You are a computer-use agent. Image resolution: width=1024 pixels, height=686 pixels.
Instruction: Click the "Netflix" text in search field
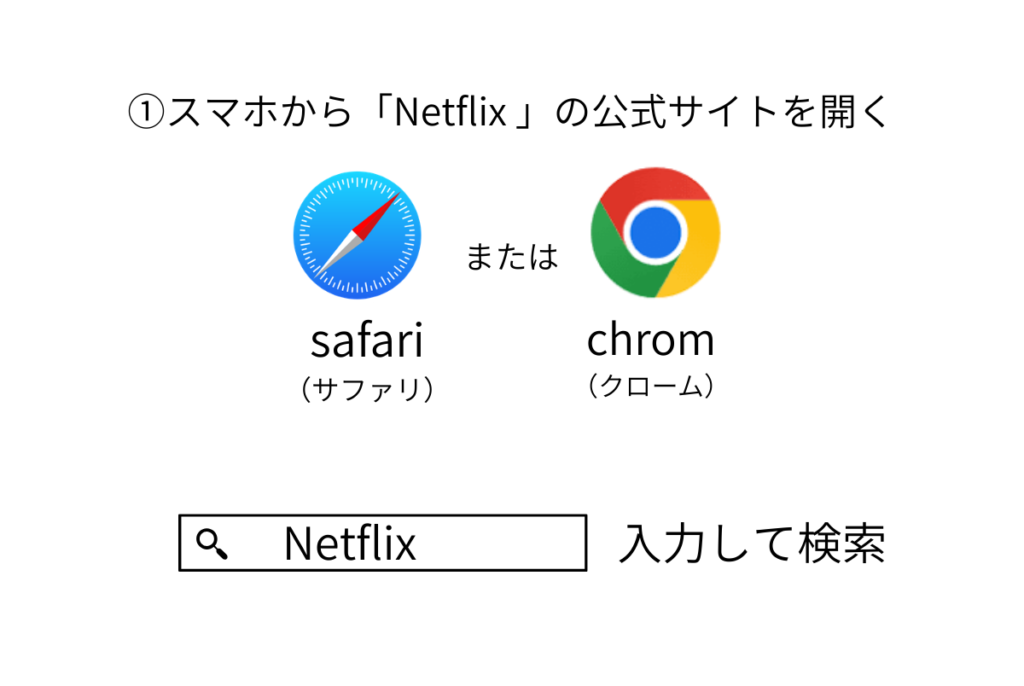[349, 544]
